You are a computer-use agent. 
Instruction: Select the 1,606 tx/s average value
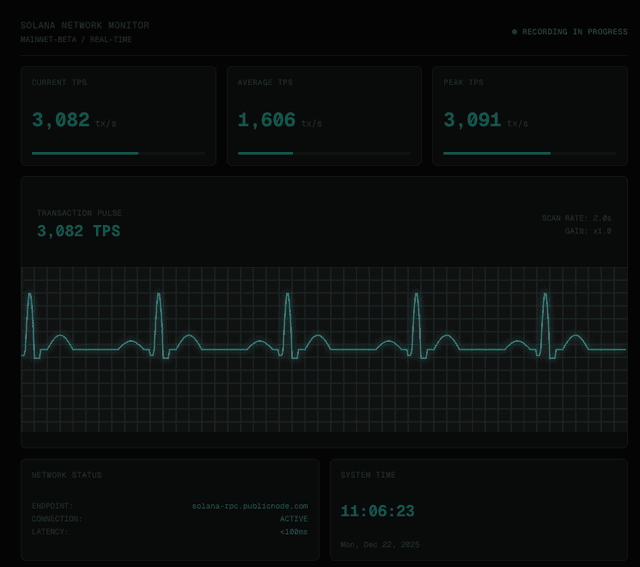280,120
